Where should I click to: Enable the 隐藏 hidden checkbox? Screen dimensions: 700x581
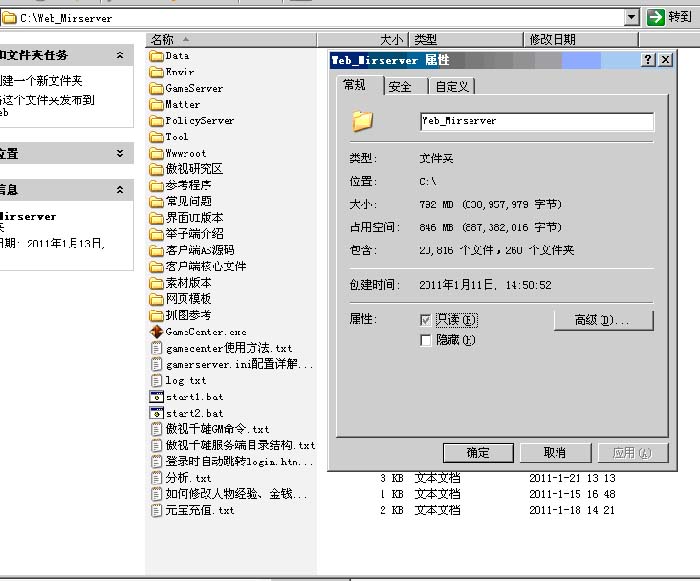[x=427, y=341]
